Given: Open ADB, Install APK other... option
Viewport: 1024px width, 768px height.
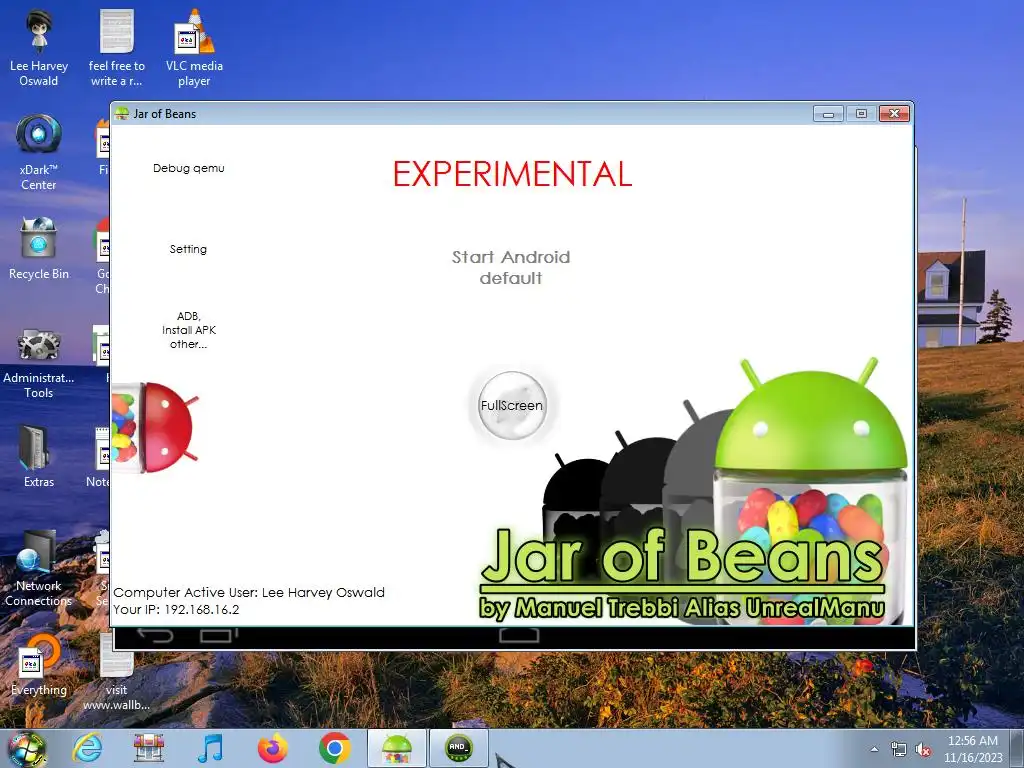Looking at the screenshot, I should [x=189, y=330].
